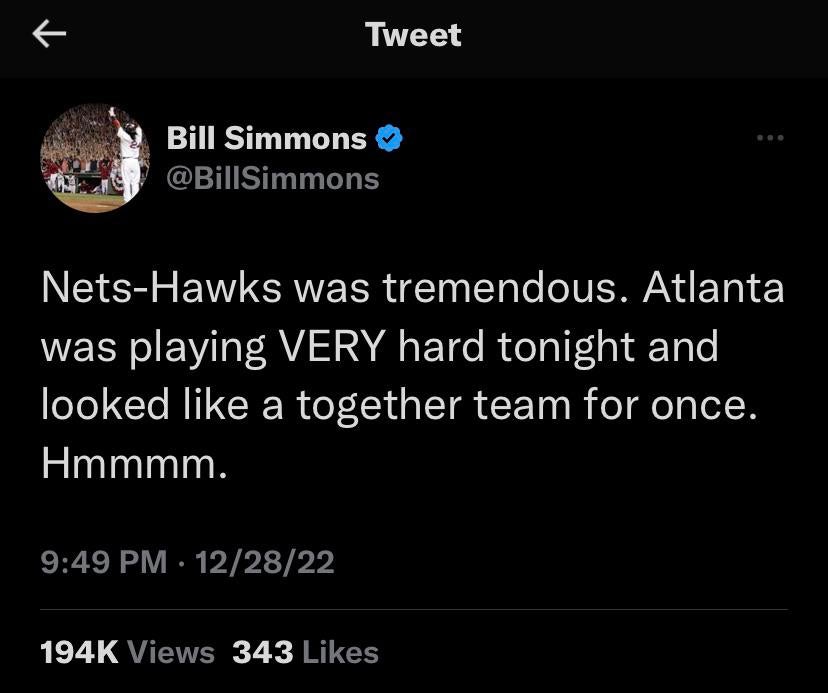Click the Views label
Screen dimensions: 828x693
172,653
